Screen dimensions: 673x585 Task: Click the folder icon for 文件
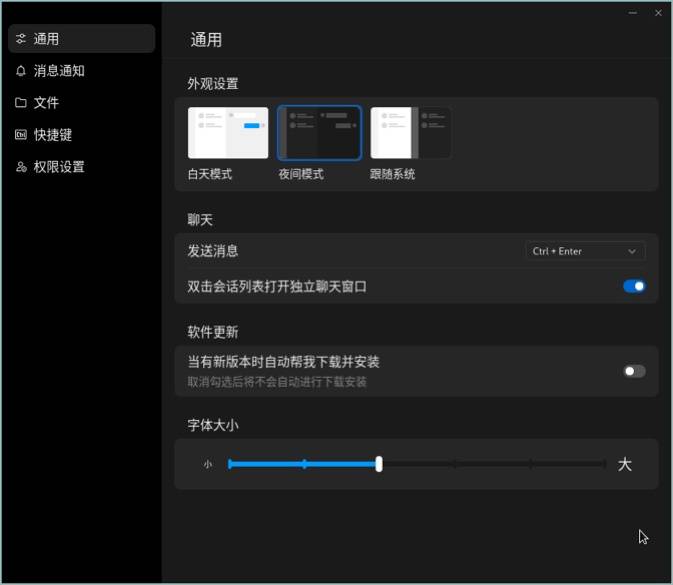point(21,103)
